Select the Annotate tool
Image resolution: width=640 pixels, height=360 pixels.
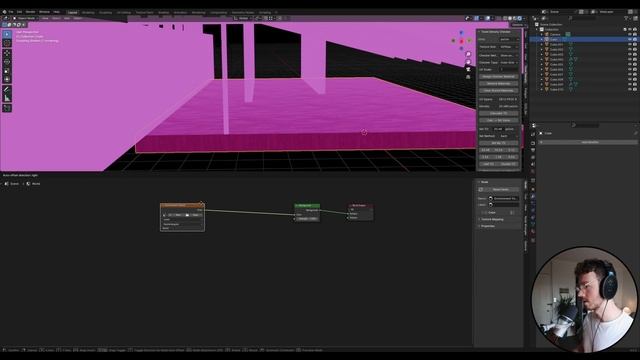pyautogui.click(x=7, y=89)
